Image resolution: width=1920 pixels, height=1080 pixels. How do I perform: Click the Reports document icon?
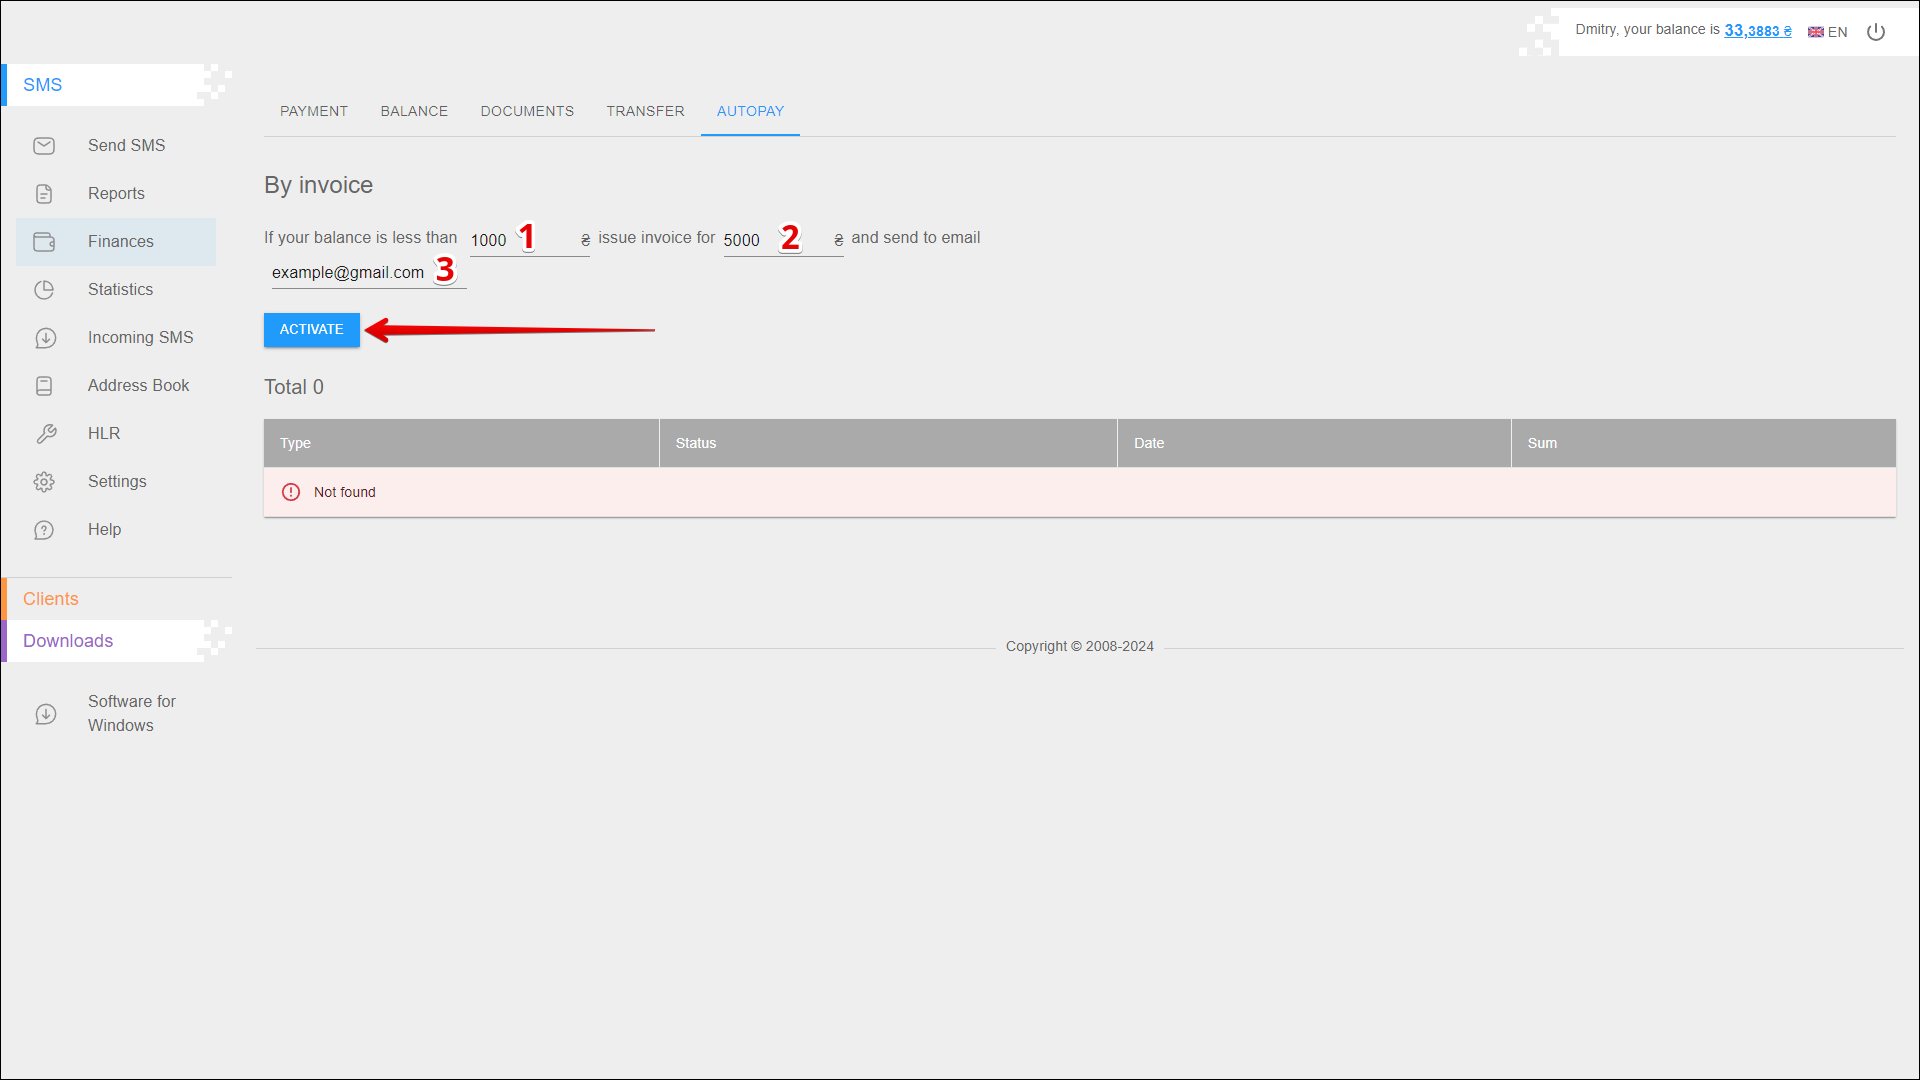click(44, 194)
